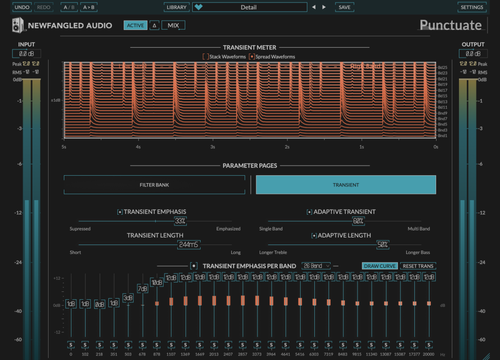
Task: Solo the 0 Hz band
Action: click(x=71, y=345)
